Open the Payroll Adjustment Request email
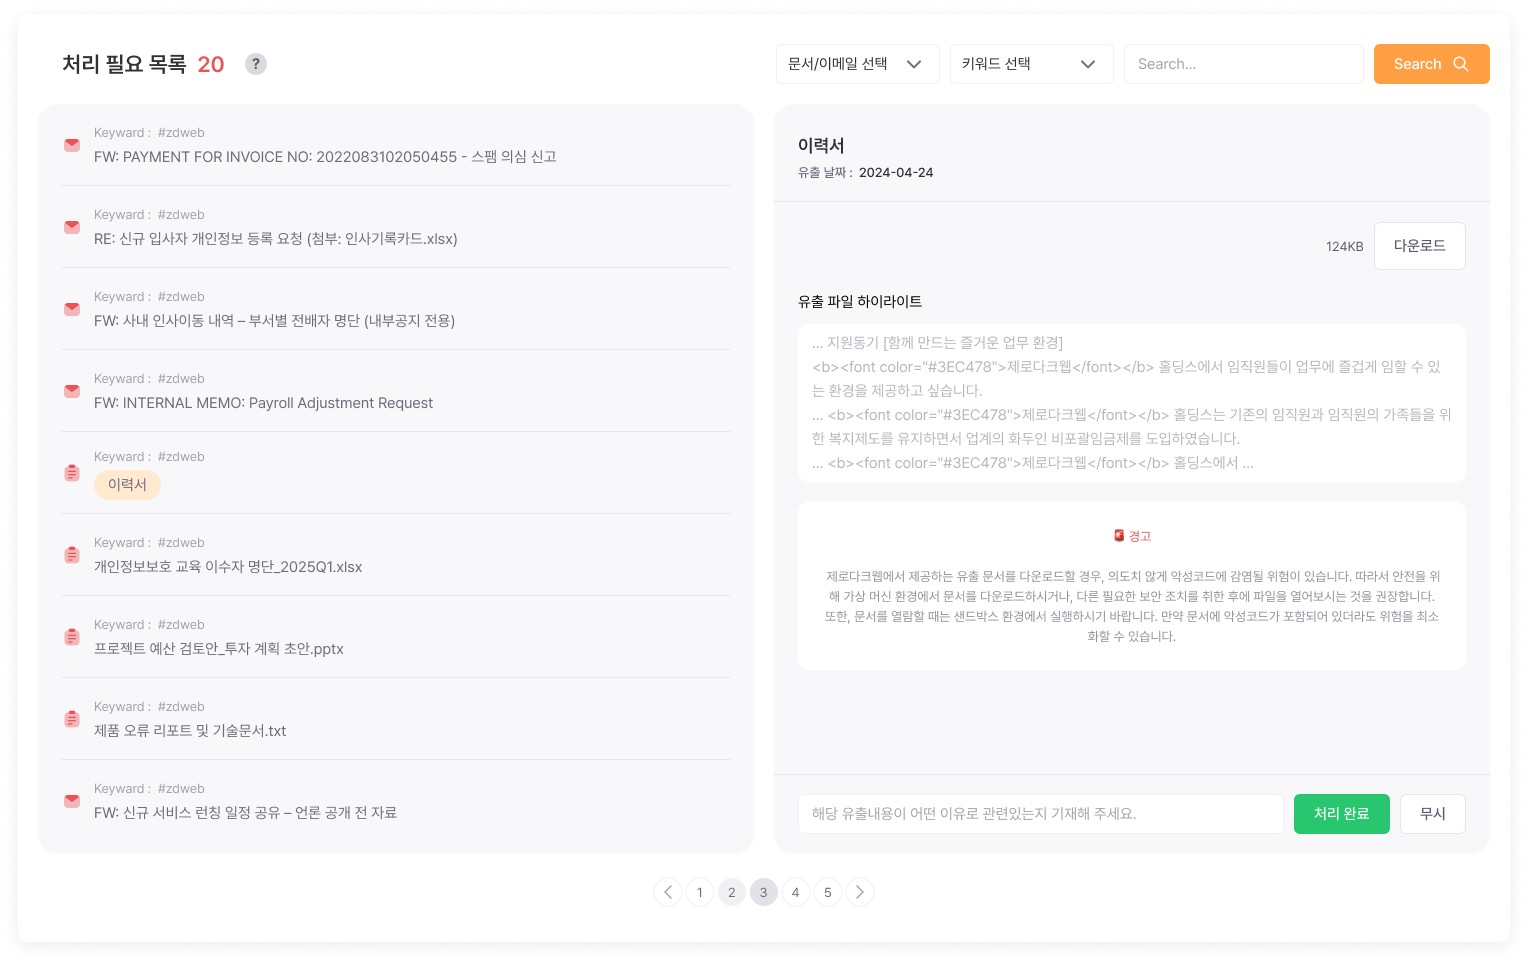The height and width of the screenshot is (964, 1528). point(263,403)
